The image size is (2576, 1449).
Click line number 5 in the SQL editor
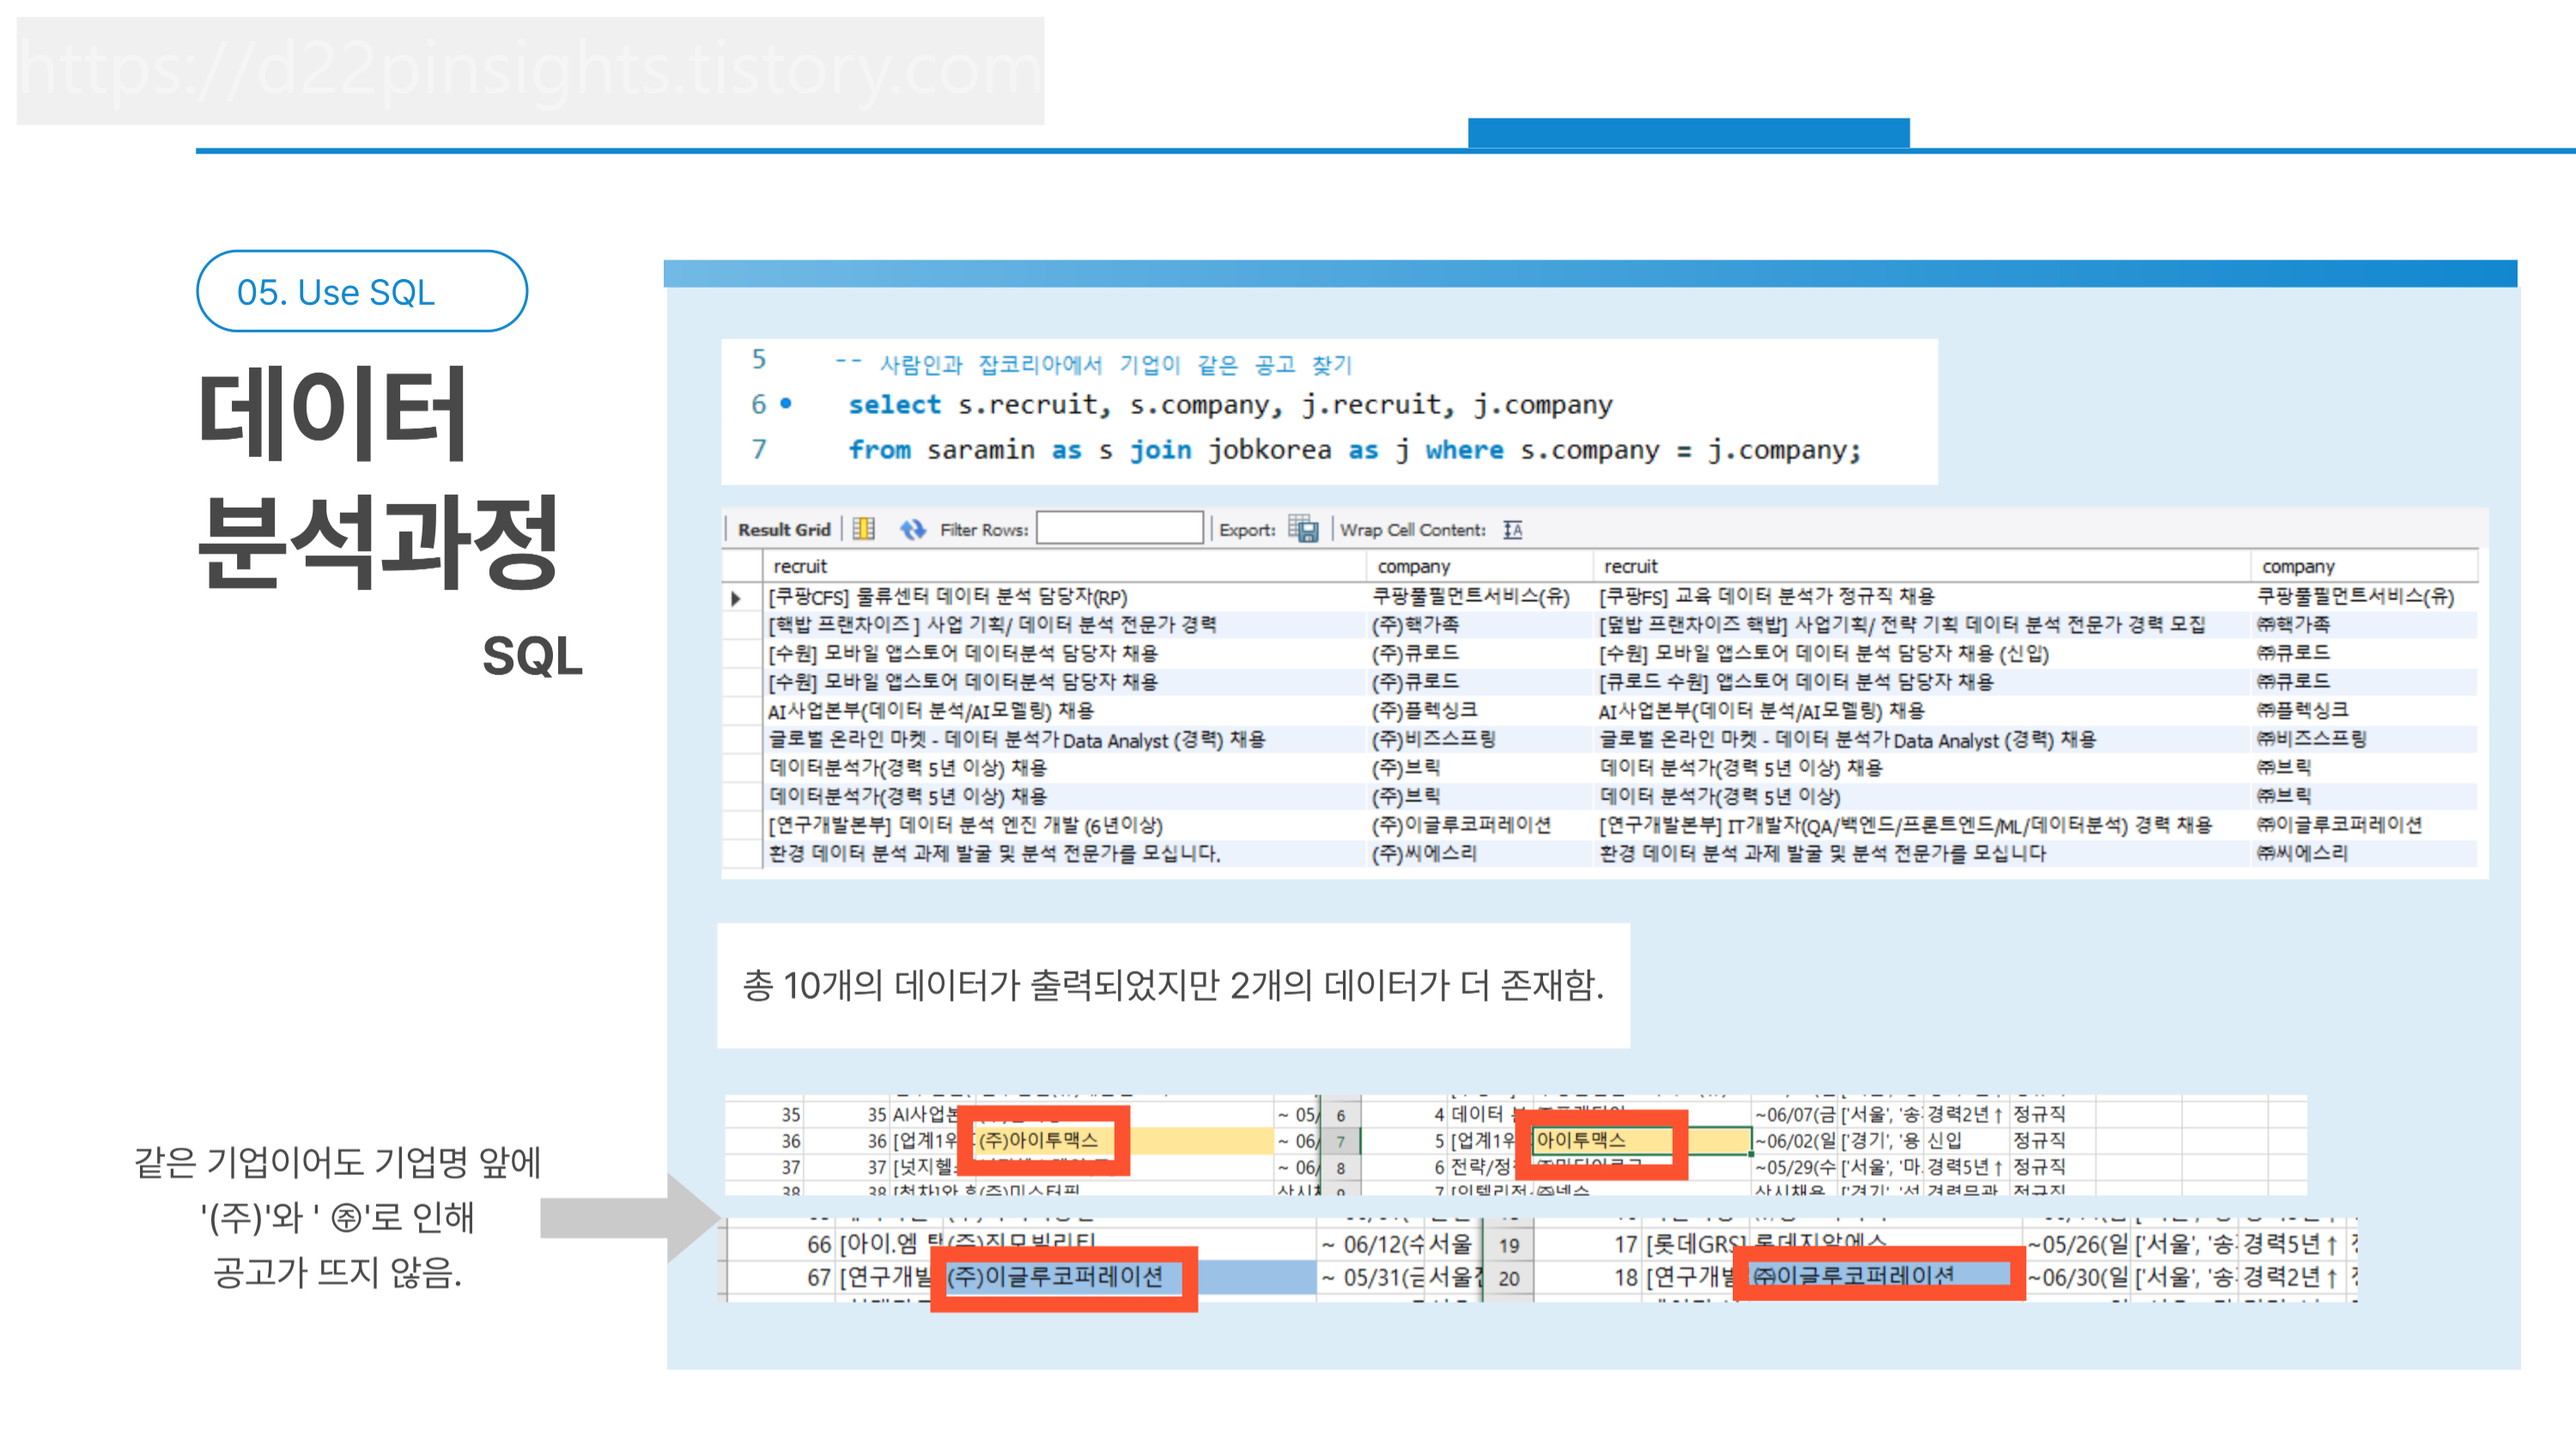(759, 359)
